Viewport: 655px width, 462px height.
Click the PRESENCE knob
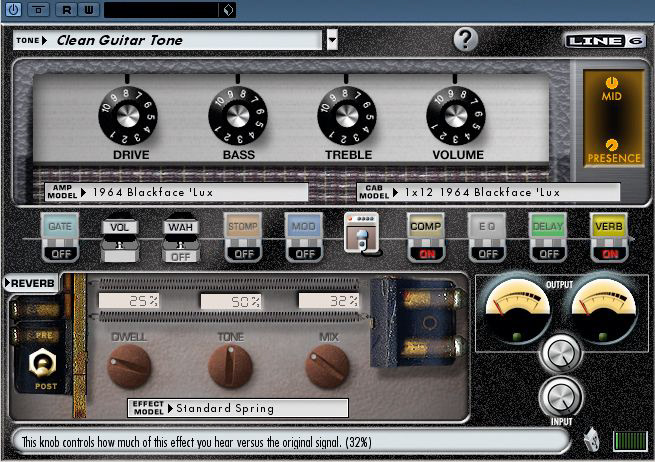[612, 145]
